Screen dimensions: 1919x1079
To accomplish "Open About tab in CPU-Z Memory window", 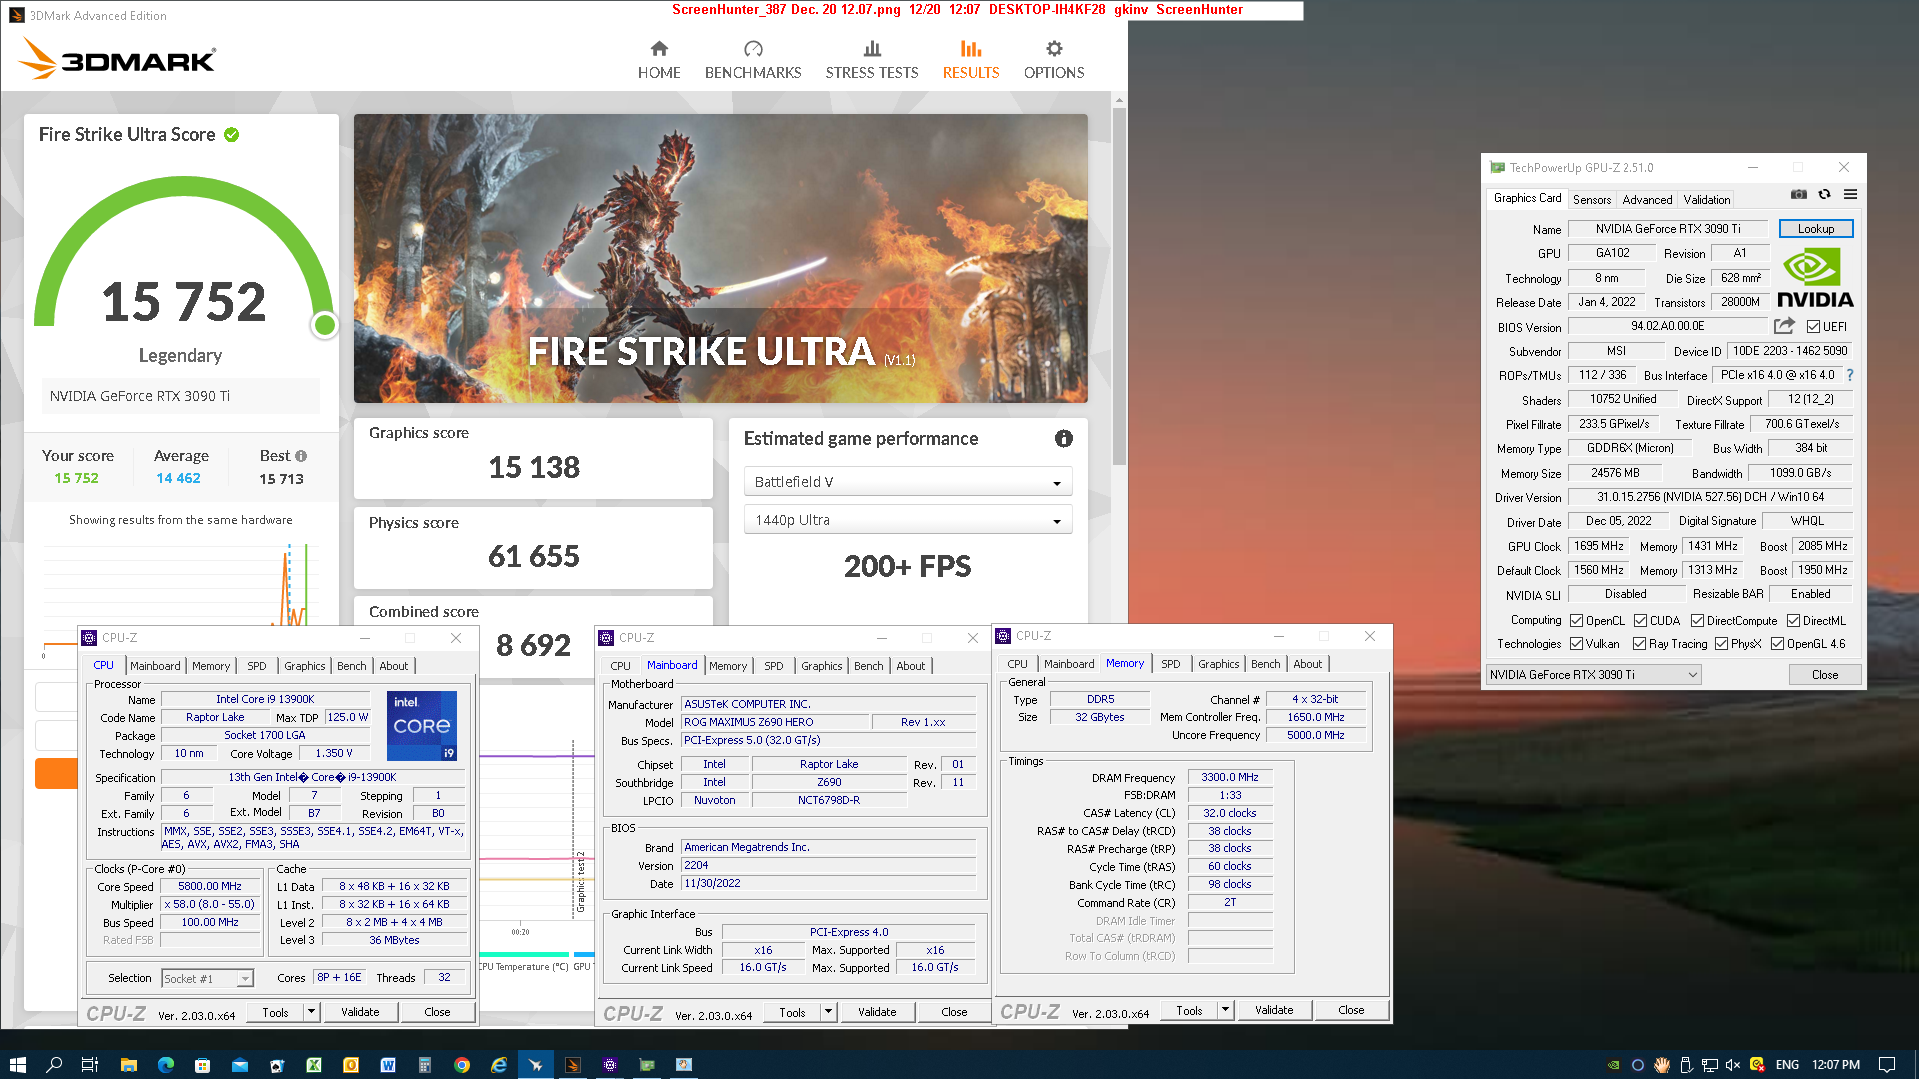I will (x=1307, y=664).
